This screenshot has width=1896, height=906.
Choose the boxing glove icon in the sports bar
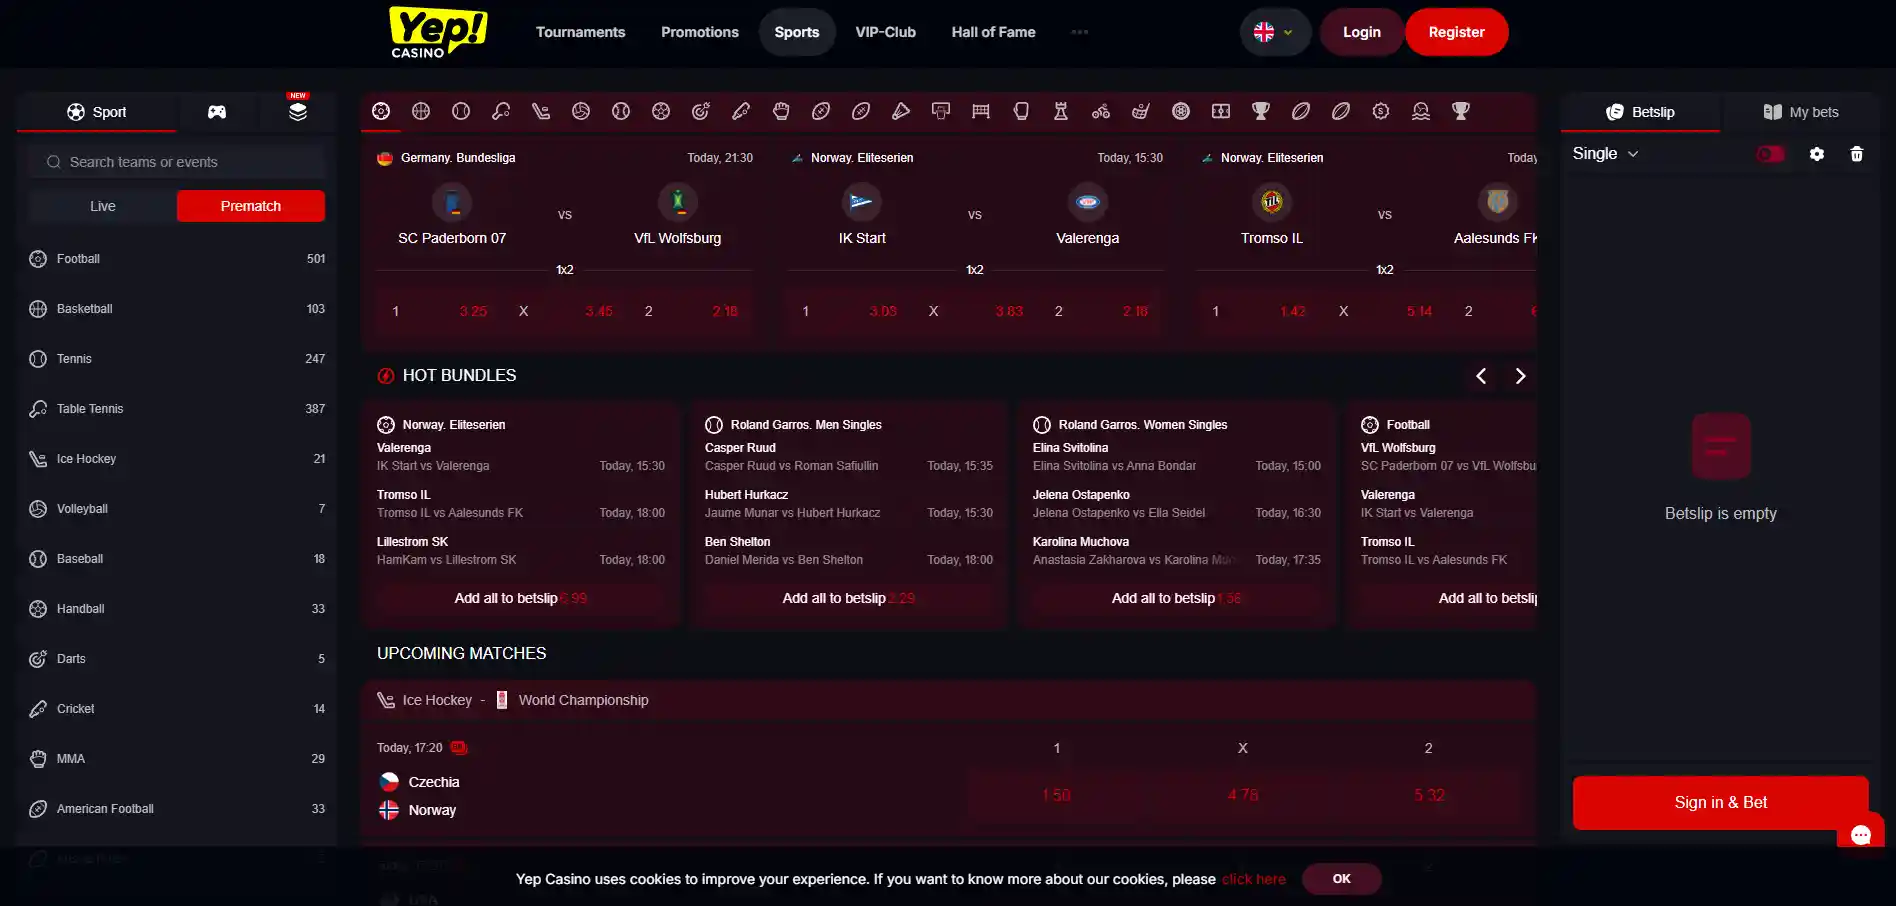(1021, 111)
